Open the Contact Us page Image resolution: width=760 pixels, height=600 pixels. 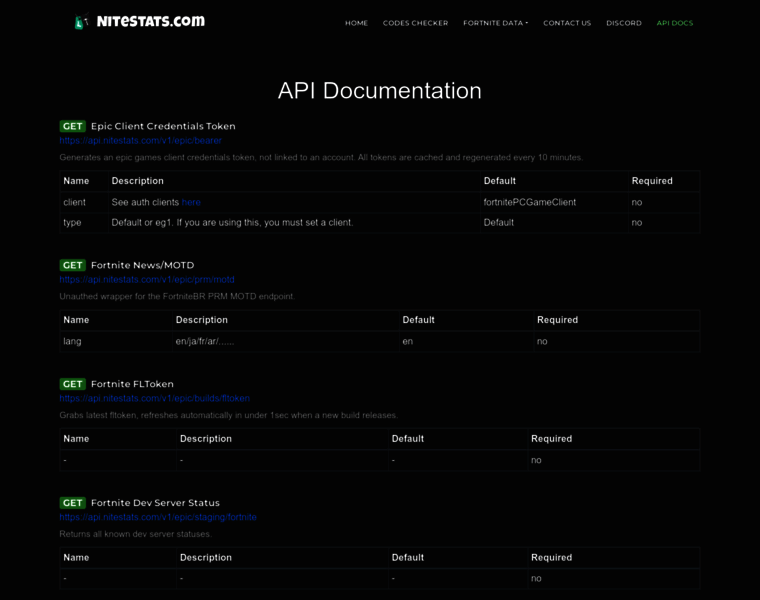coord(567,23)
